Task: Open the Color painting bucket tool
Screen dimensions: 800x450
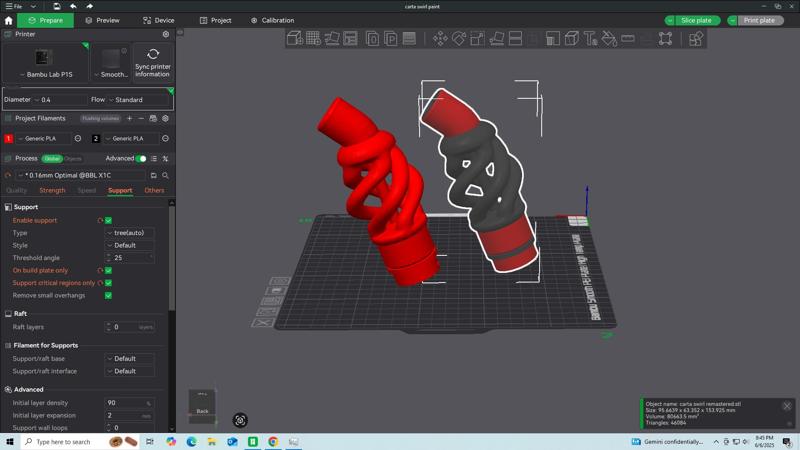Action: 609,38
